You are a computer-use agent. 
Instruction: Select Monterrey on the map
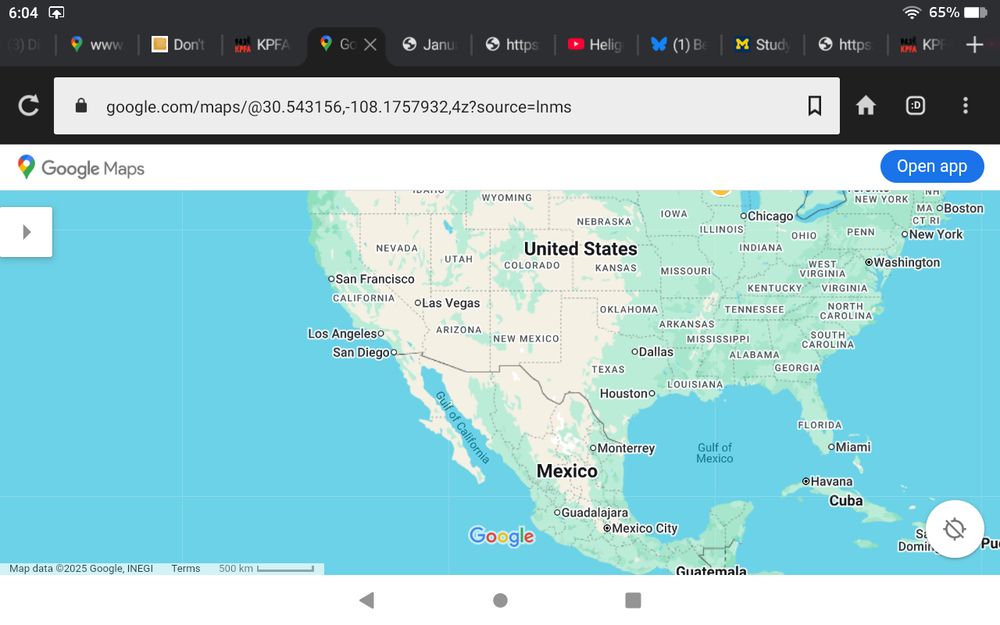622,448
